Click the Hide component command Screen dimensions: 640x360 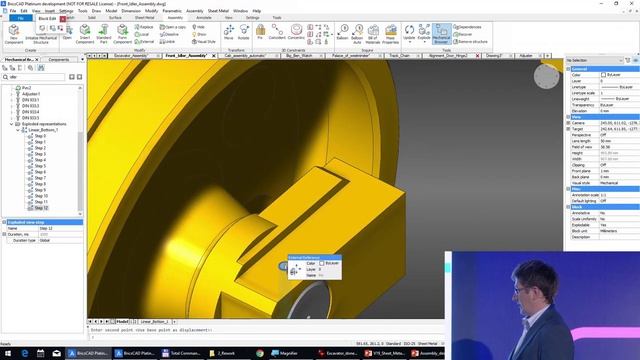198,27
